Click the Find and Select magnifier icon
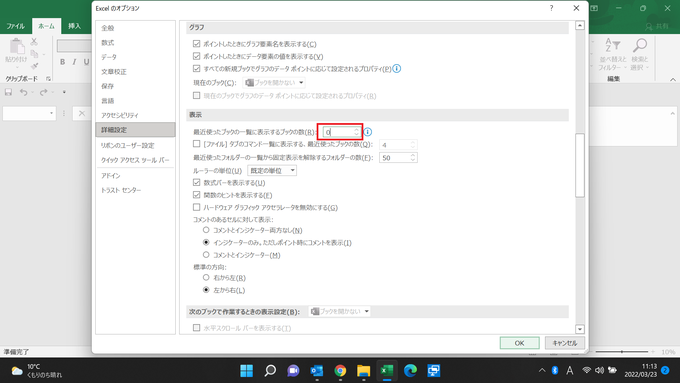Viewport: 680px width, 383px height. coord(640,45)
